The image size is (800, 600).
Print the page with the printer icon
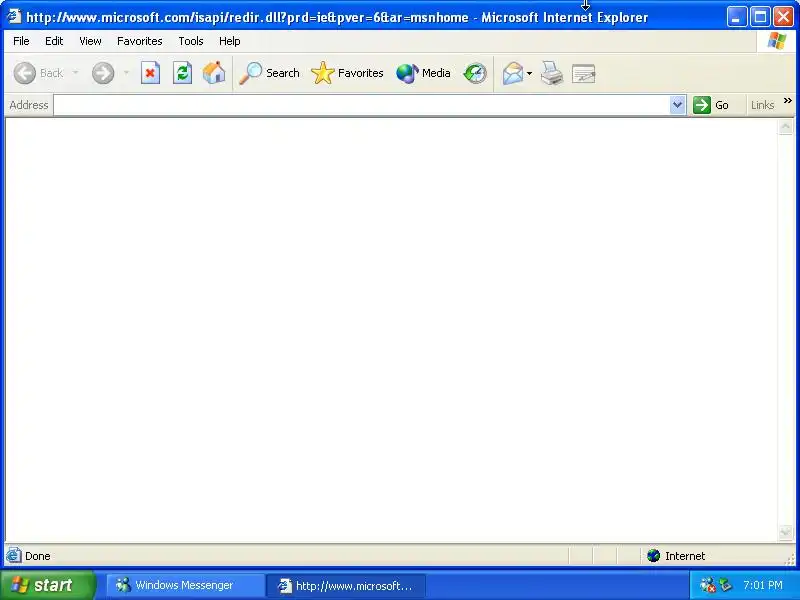pos(552,73)
